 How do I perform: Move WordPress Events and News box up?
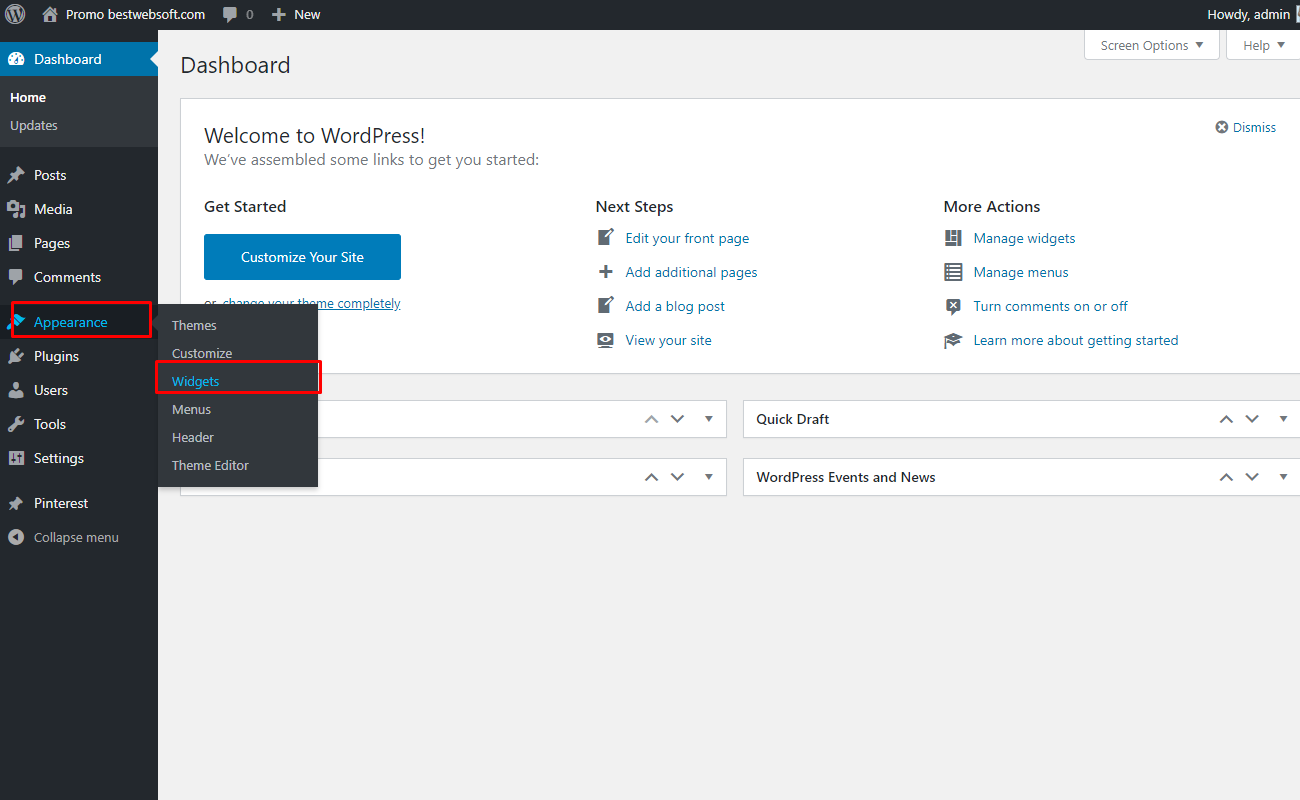point(1226,477)
